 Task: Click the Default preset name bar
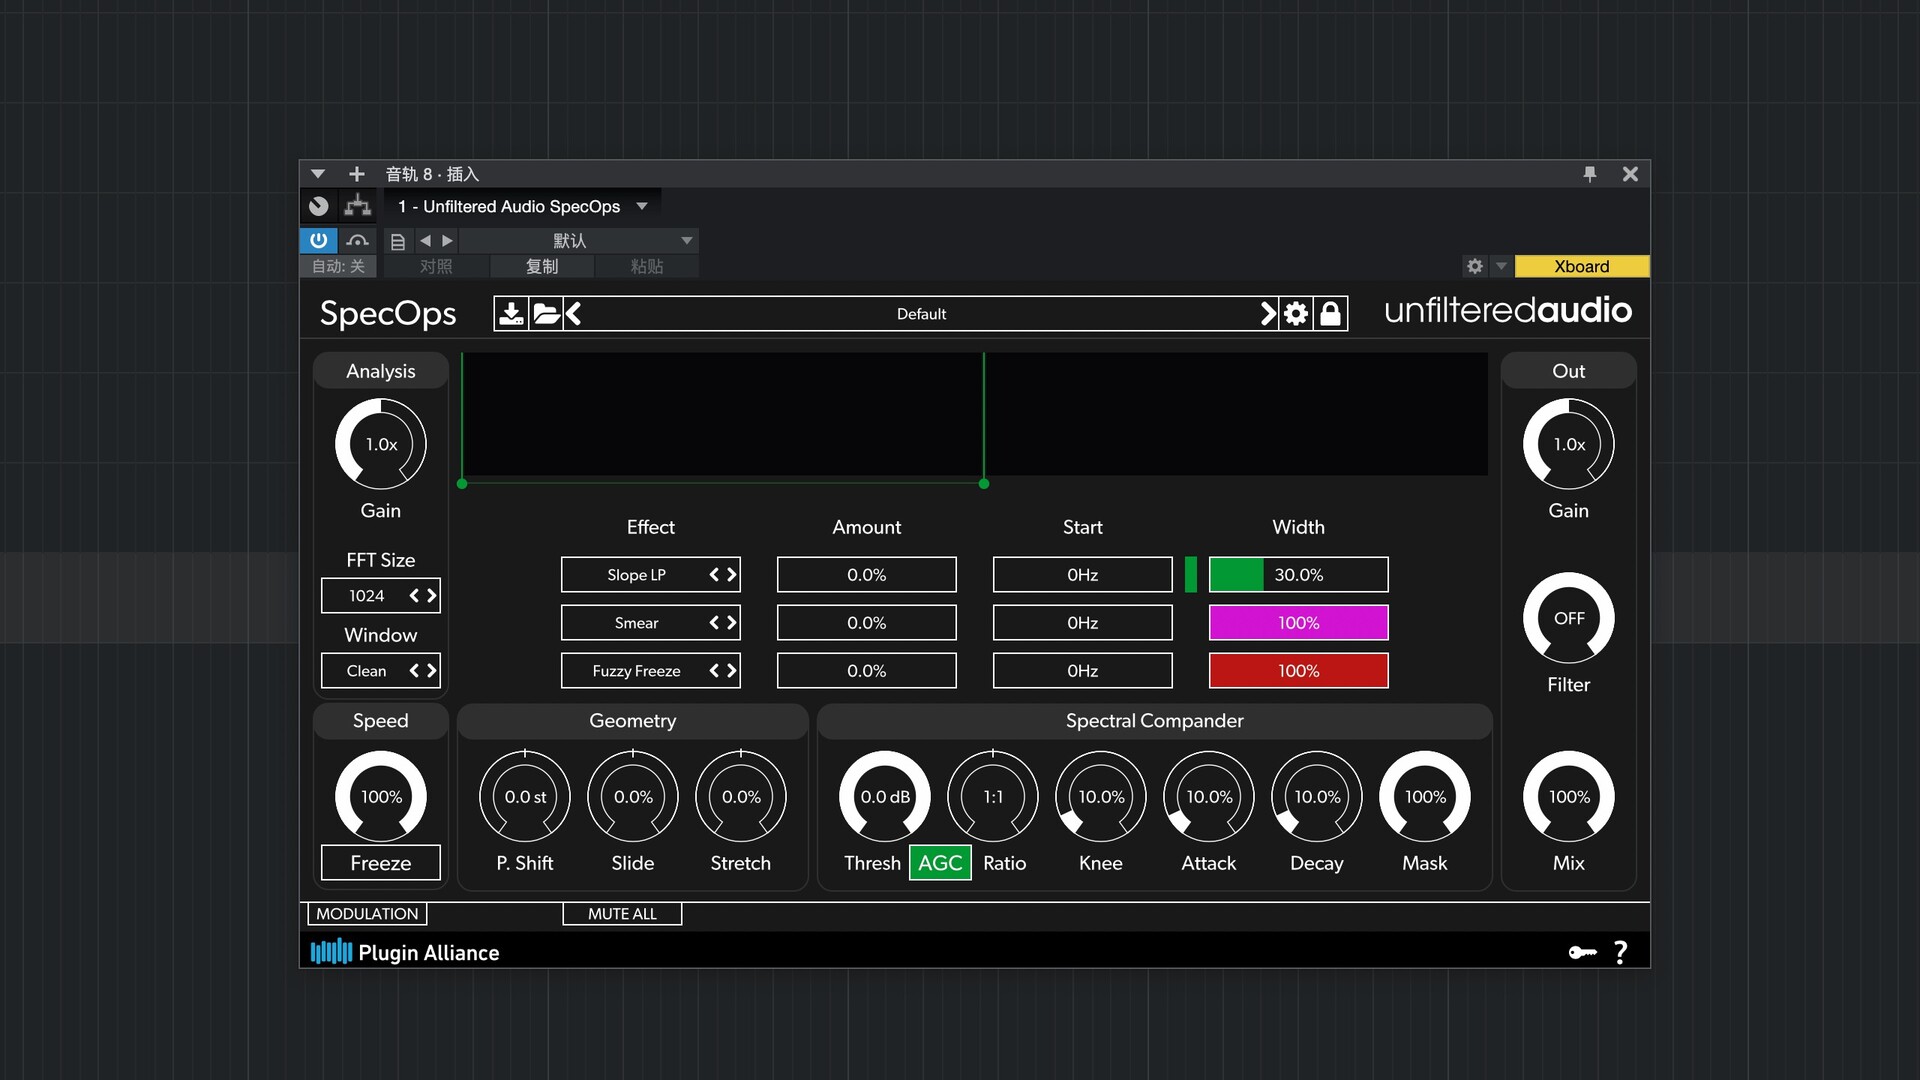[921, 314]
